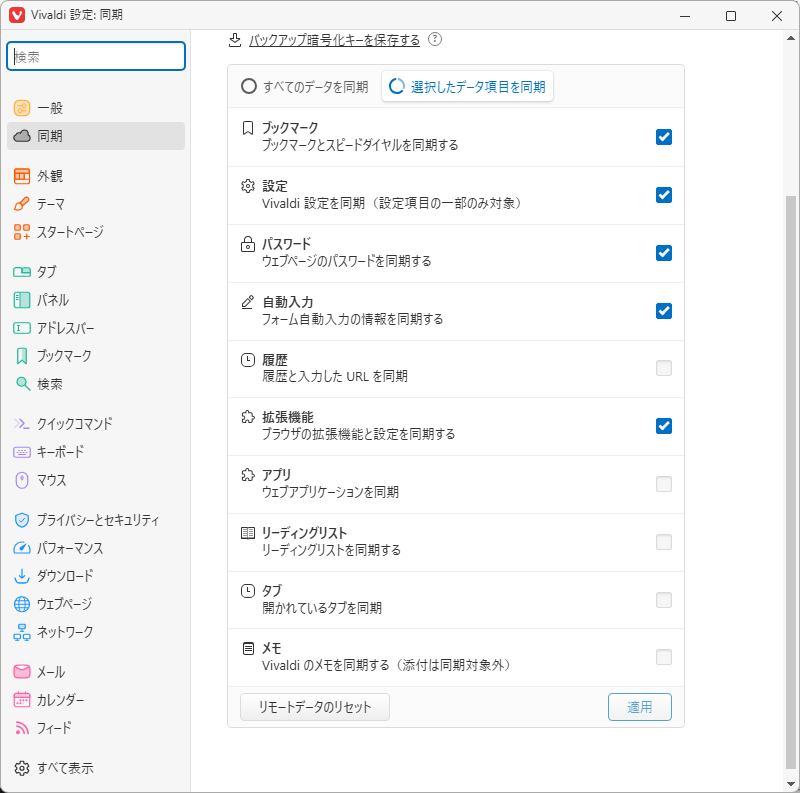The image size is (800, 793).
Task: Focus the 検索 settings search field
Action: coord(96,56)
